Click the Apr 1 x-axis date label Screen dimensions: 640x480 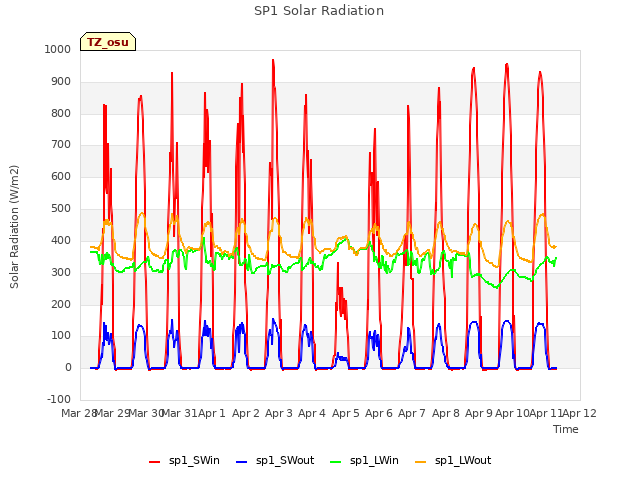(x=212, y=413)
